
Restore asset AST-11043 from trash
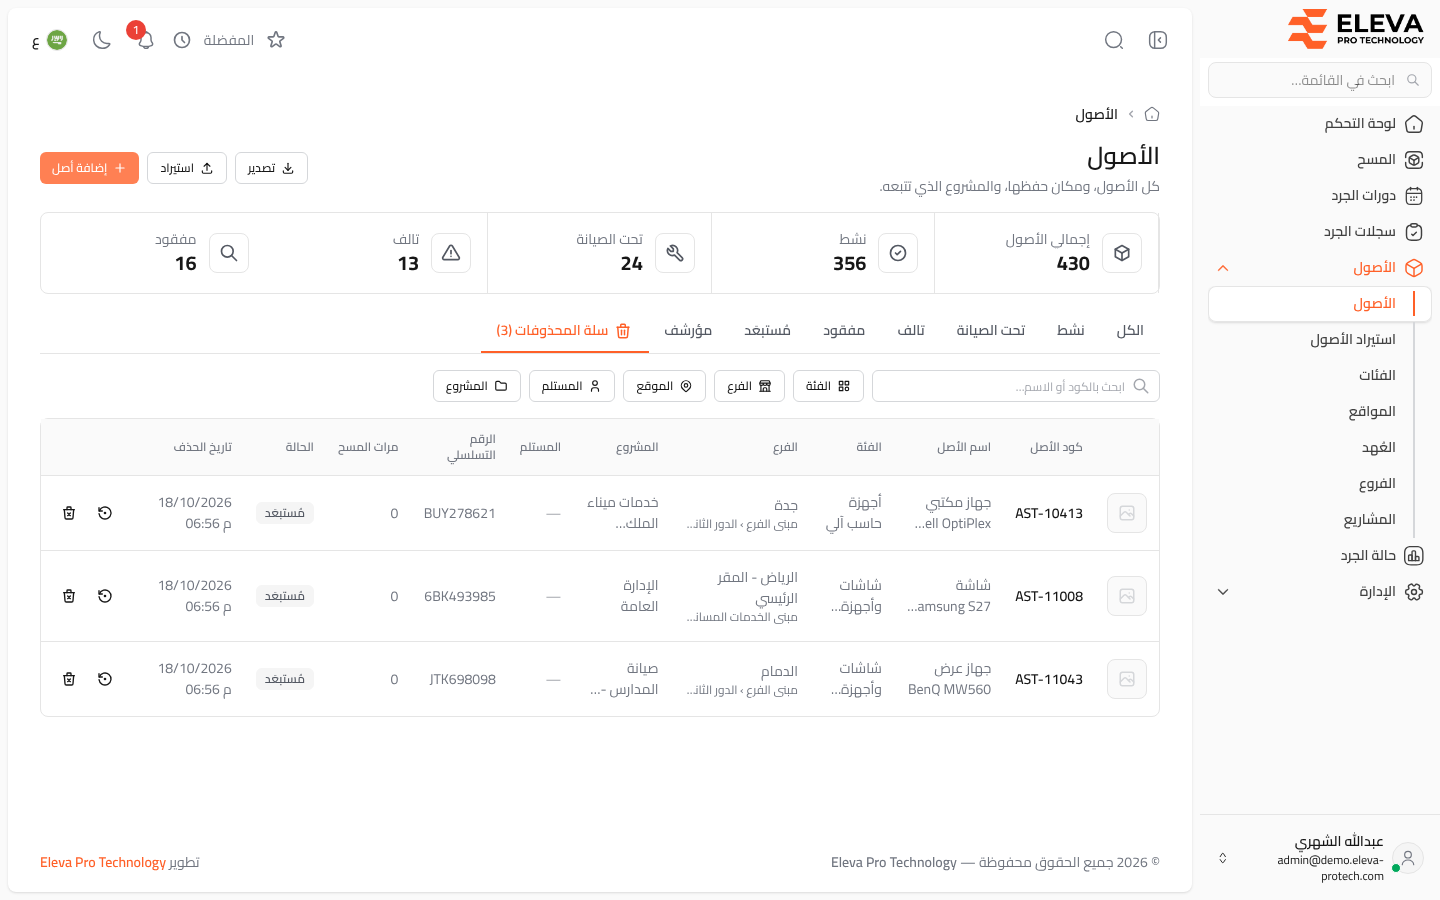coord(105,679)
